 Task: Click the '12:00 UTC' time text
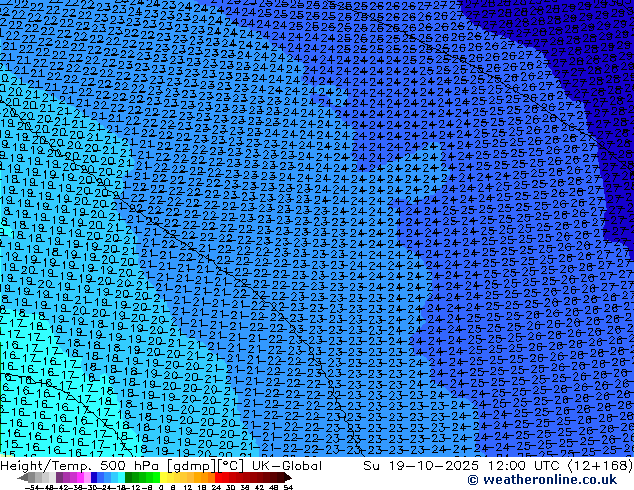526,466
